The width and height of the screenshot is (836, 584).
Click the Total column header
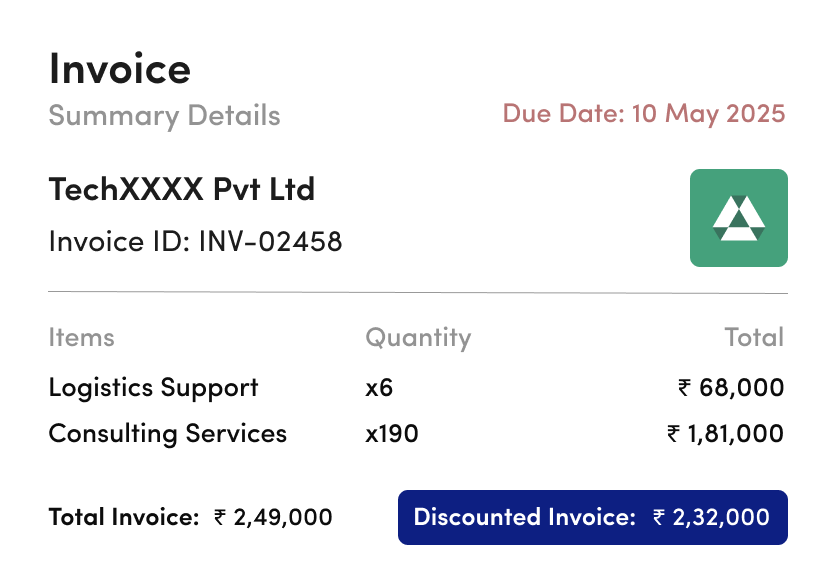pos(754,338)
